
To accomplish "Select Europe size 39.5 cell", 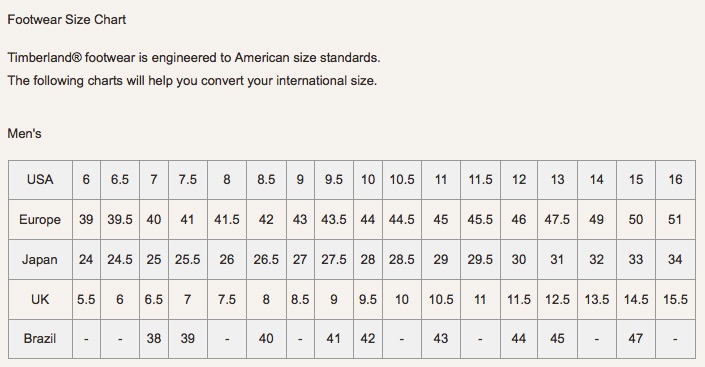I will coord(120,219).
